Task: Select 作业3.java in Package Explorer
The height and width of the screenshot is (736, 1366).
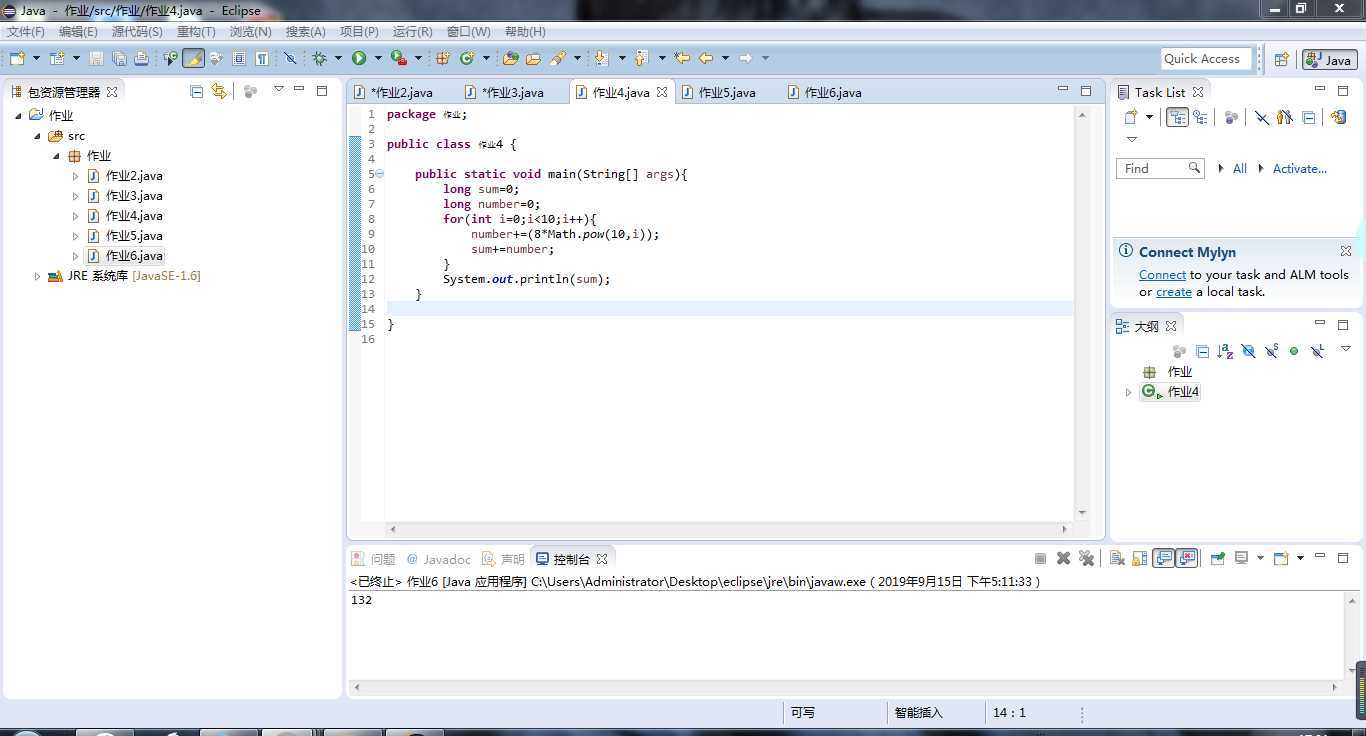Action: [134, 196]
